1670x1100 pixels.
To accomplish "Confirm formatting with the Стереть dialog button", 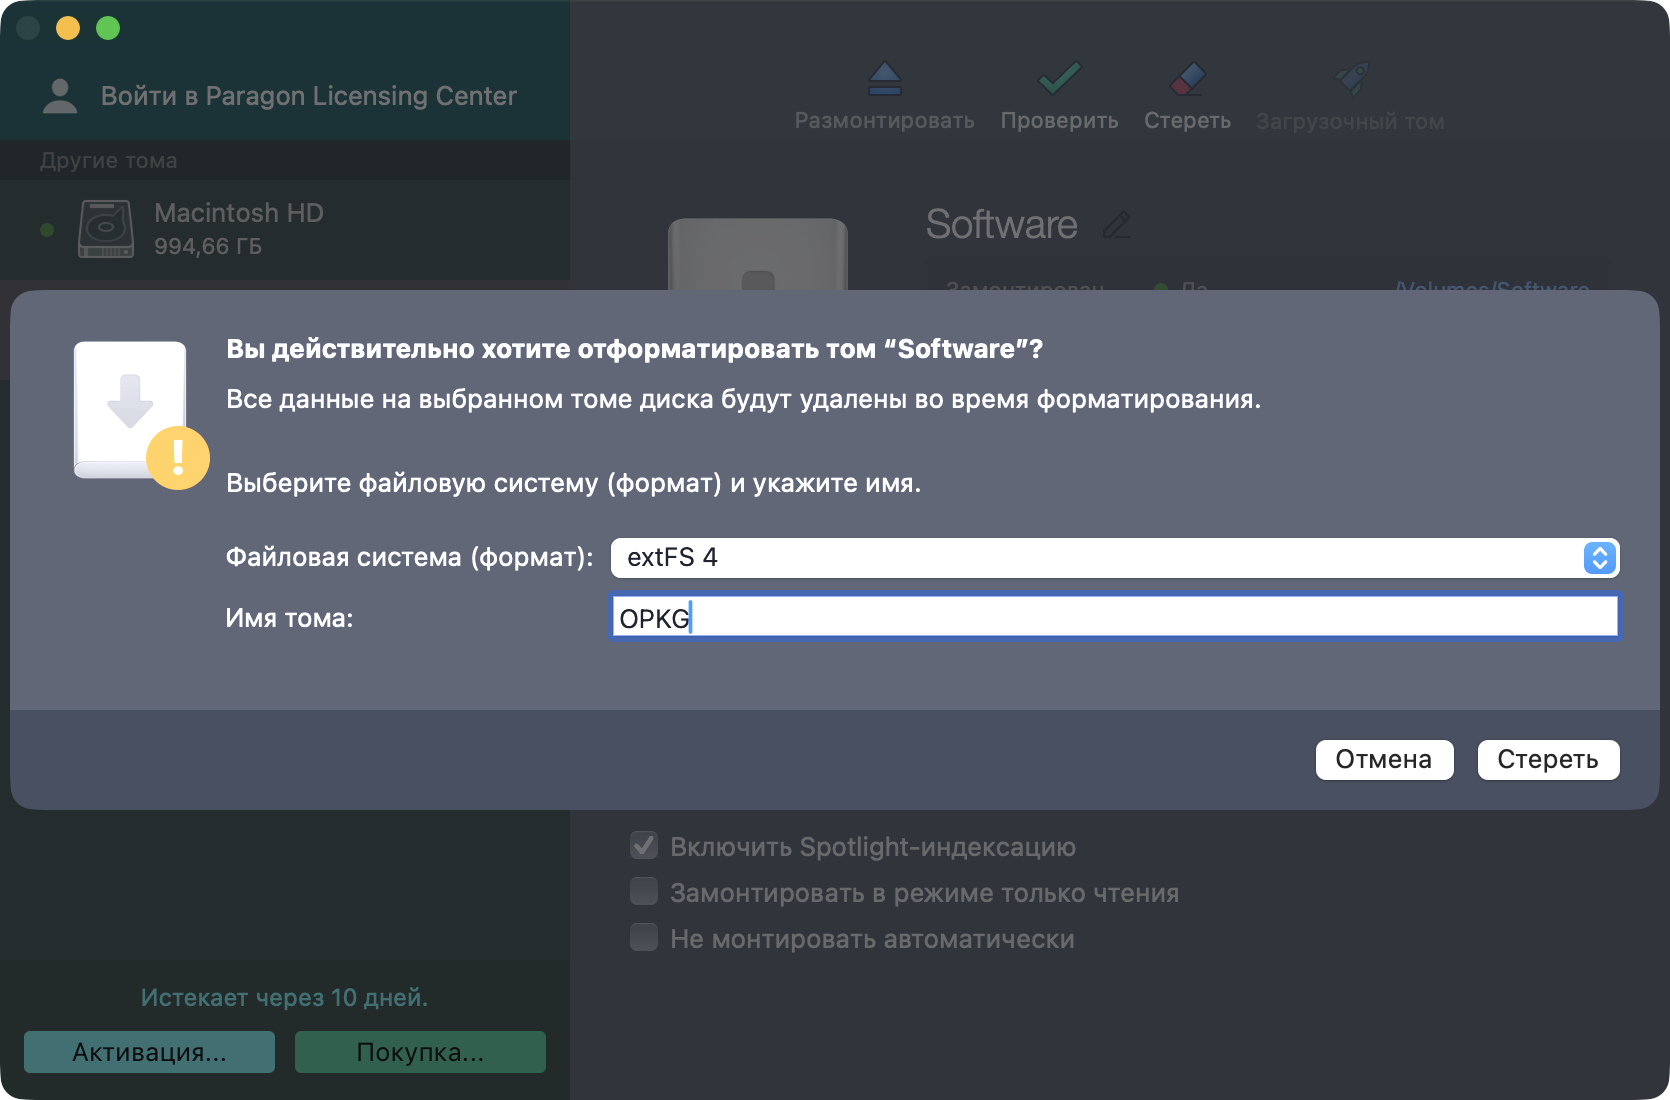I will [1548, 760].
